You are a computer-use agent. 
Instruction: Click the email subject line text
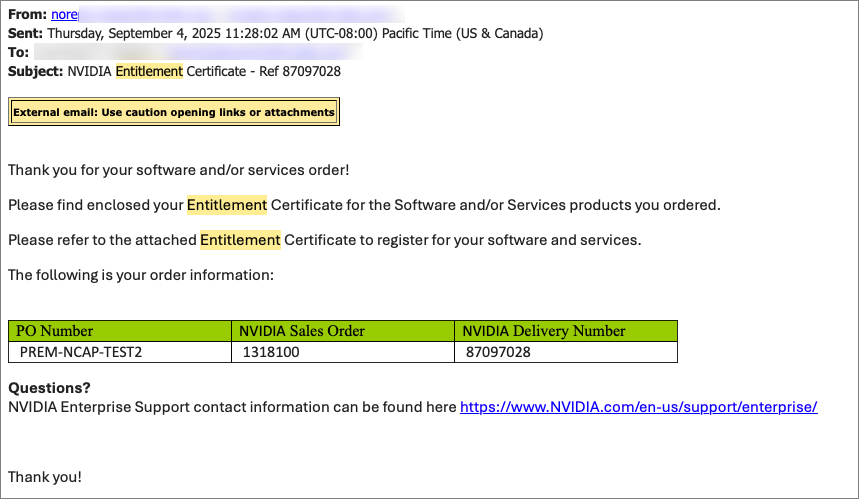click(204, 71)
